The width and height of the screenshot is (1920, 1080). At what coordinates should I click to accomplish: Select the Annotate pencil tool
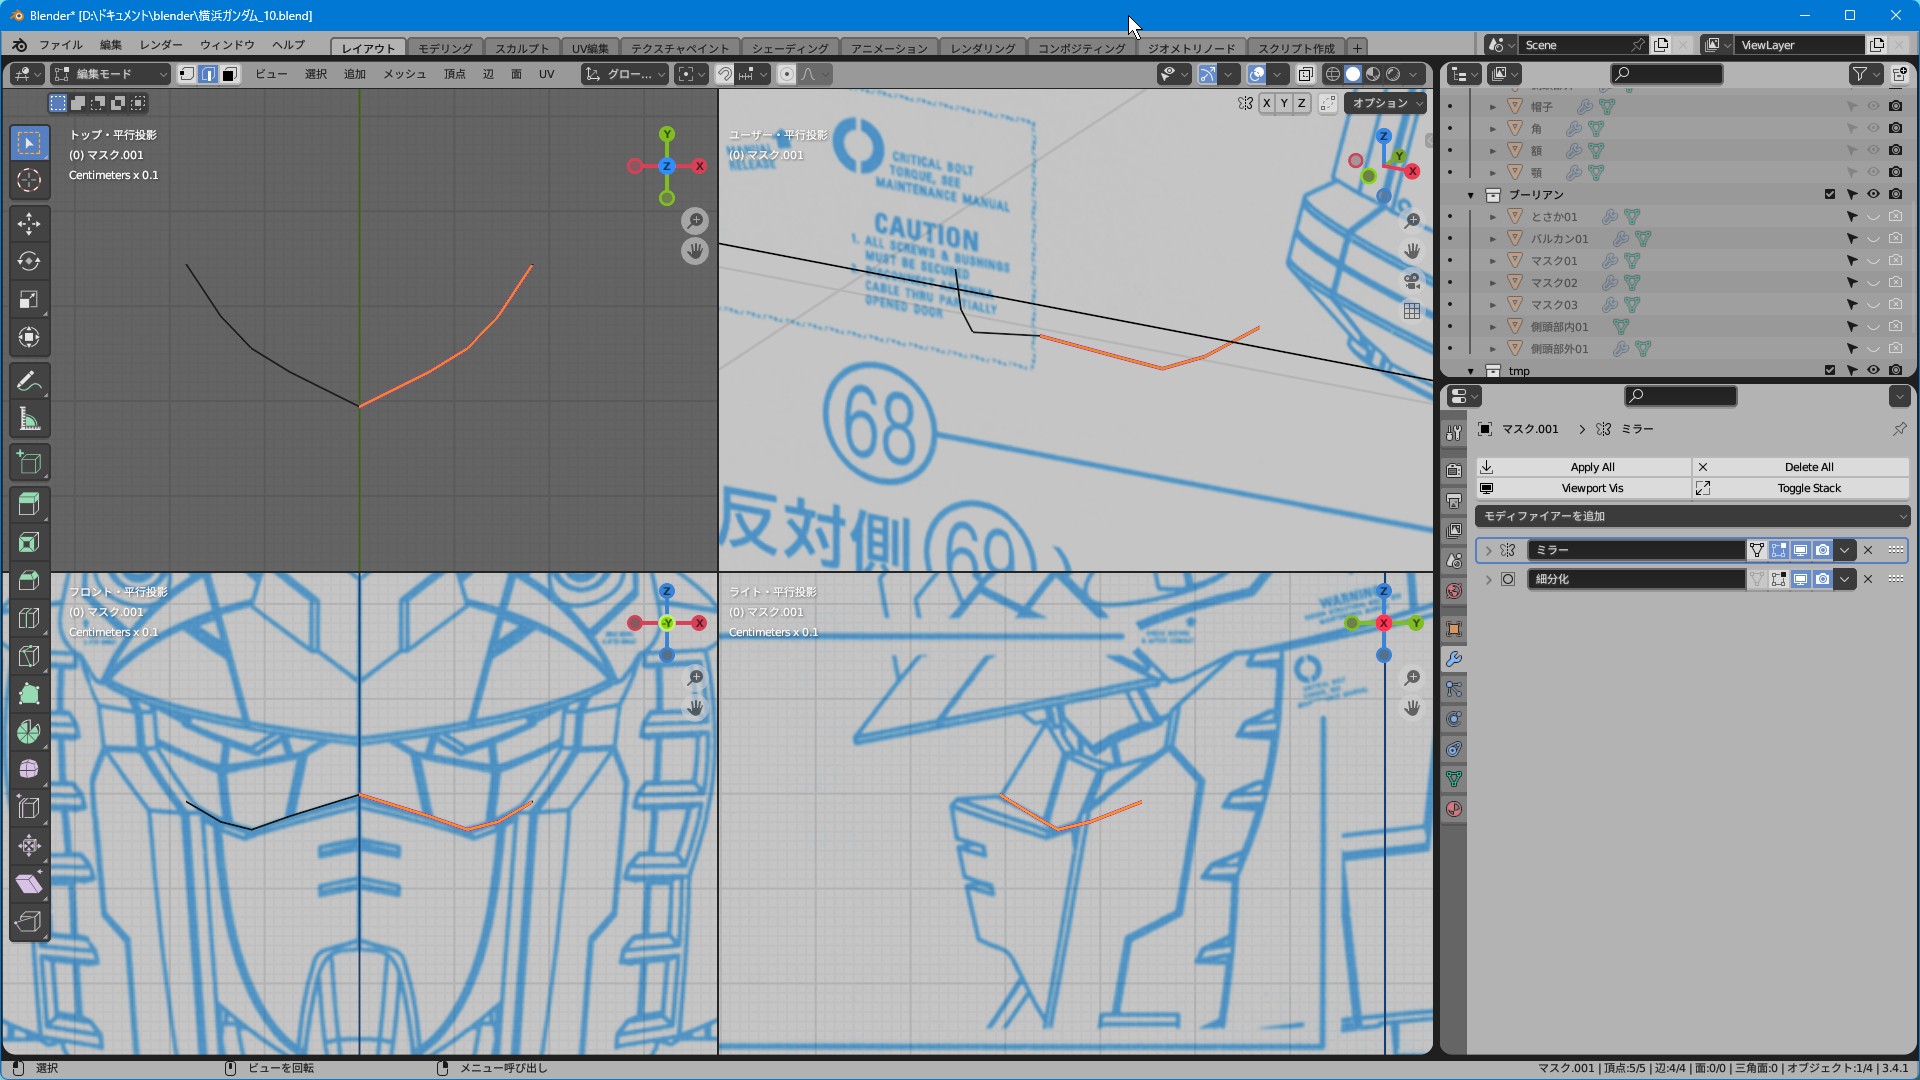pos(29,381)
